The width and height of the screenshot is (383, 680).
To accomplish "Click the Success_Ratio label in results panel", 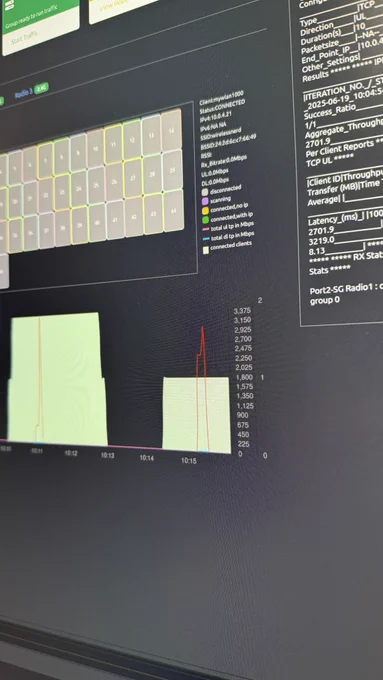I will click(x=330, y=110).
